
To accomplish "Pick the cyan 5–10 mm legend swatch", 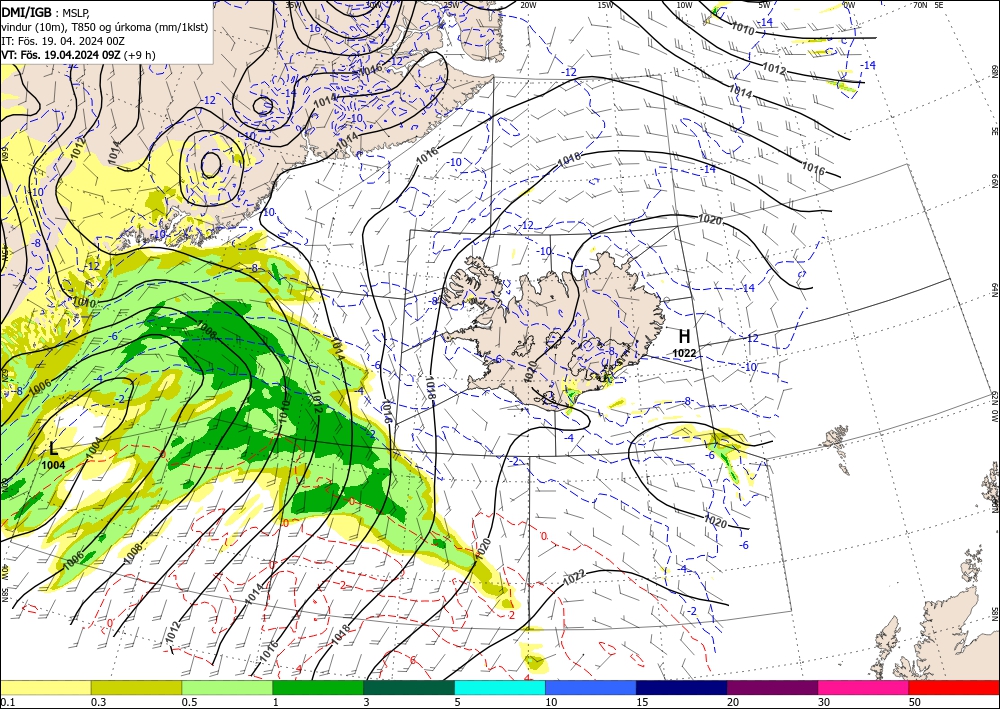I will (x=500, y=687).
